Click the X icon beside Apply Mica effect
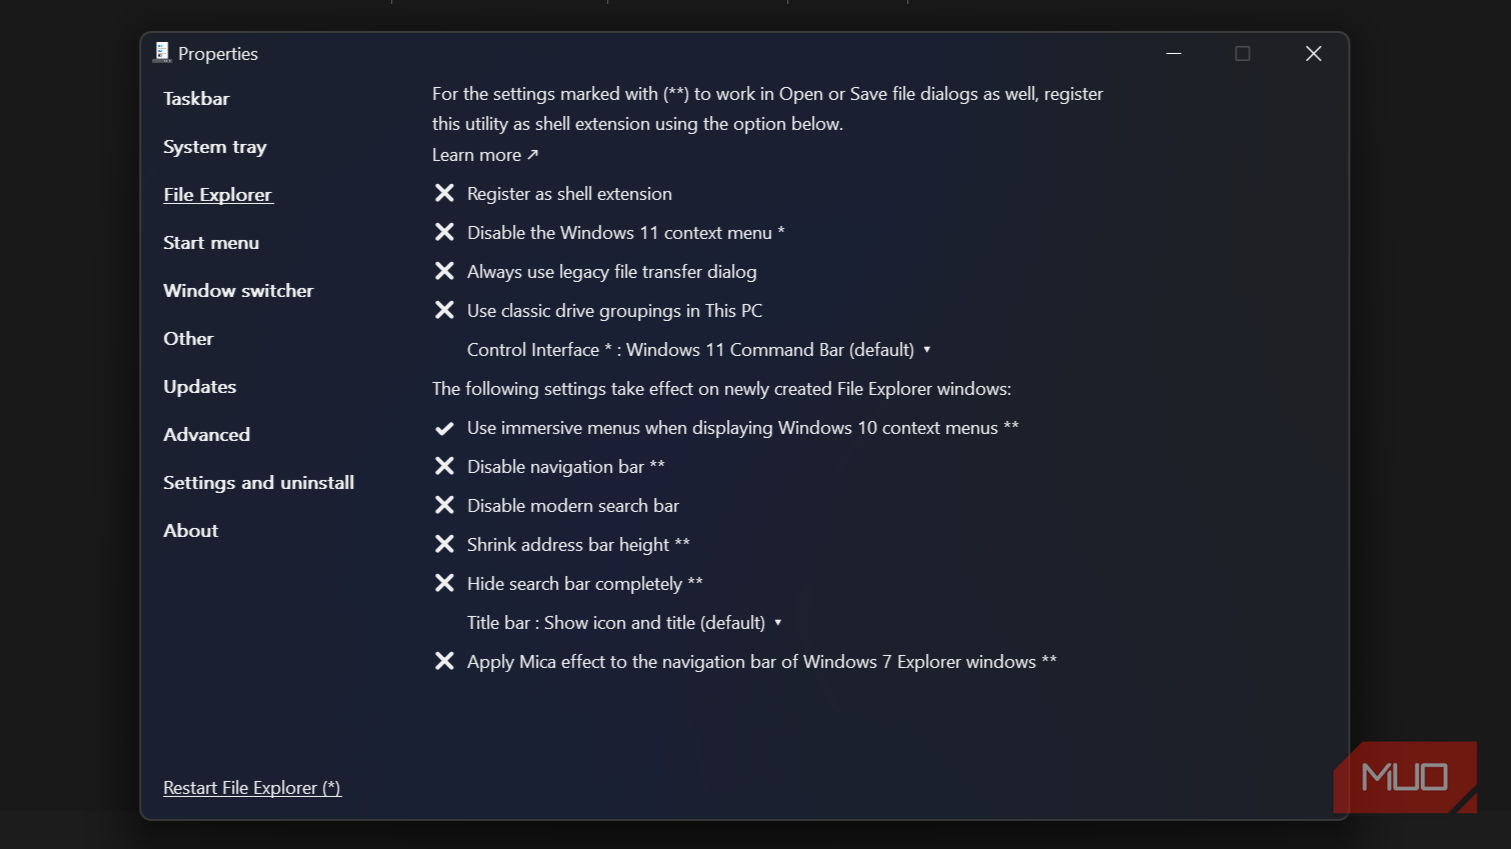The image size is (1511, 849). (x=445, y=661)
